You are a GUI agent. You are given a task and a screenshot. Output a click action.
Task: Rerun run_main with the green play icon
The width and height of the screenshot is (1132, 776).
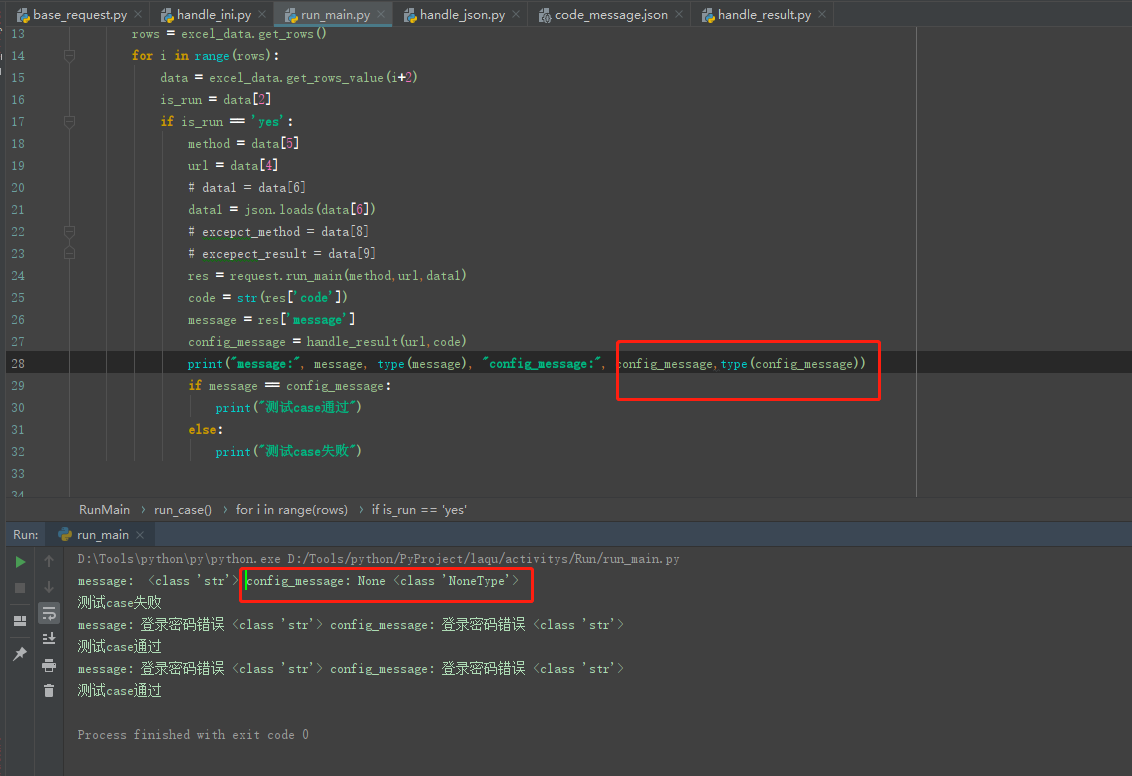click(20, 562)
